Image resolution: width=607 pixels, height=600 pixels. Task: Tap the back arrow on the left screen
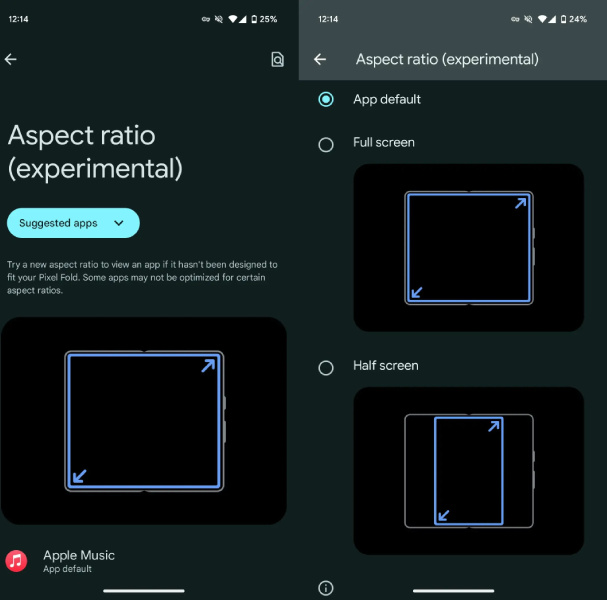click(11, 59)
